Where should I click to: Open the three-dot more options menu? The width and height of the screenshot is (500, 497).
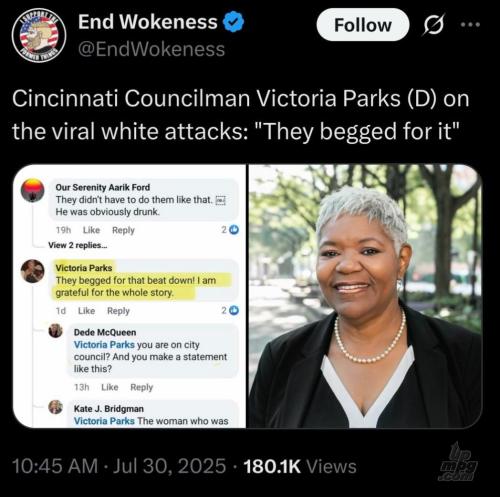tap(470, 24)
